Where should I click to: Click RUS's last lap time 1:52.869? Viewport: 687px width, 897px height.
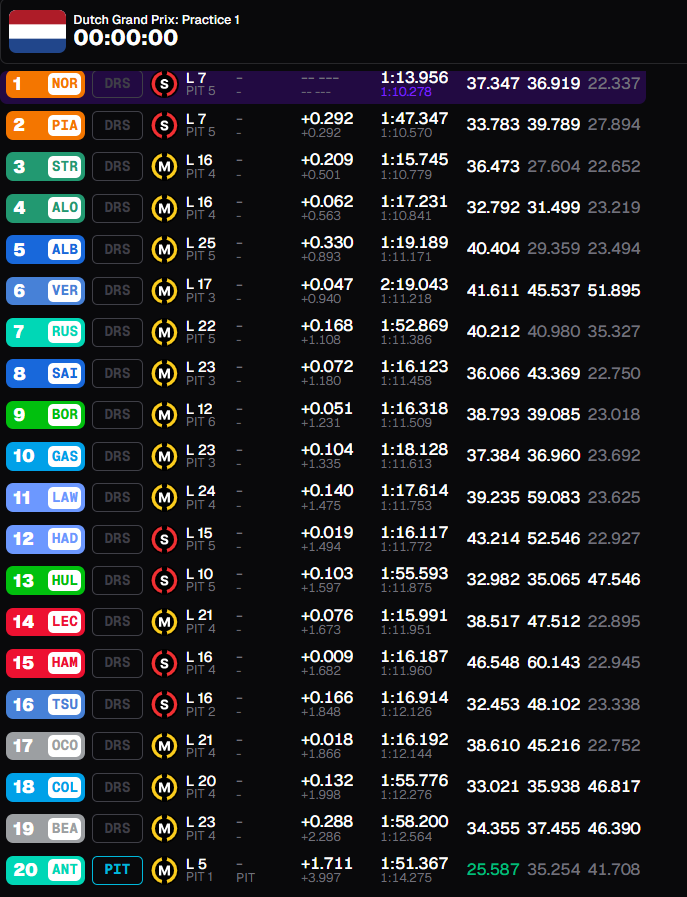415,326
